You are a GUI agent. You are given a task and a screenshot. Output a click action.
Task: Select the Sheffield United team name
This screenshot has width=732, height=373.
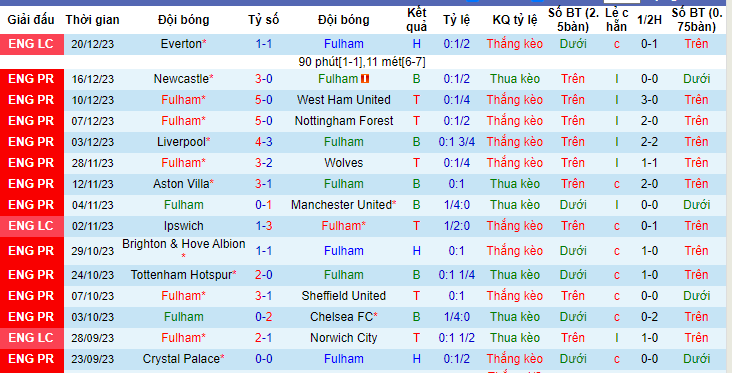coord(344,296)
